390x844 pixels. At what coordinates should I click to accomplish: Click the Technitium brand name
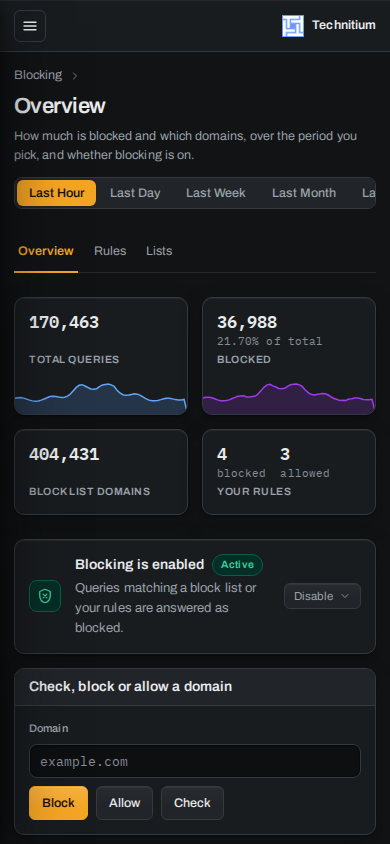[344, 25]
